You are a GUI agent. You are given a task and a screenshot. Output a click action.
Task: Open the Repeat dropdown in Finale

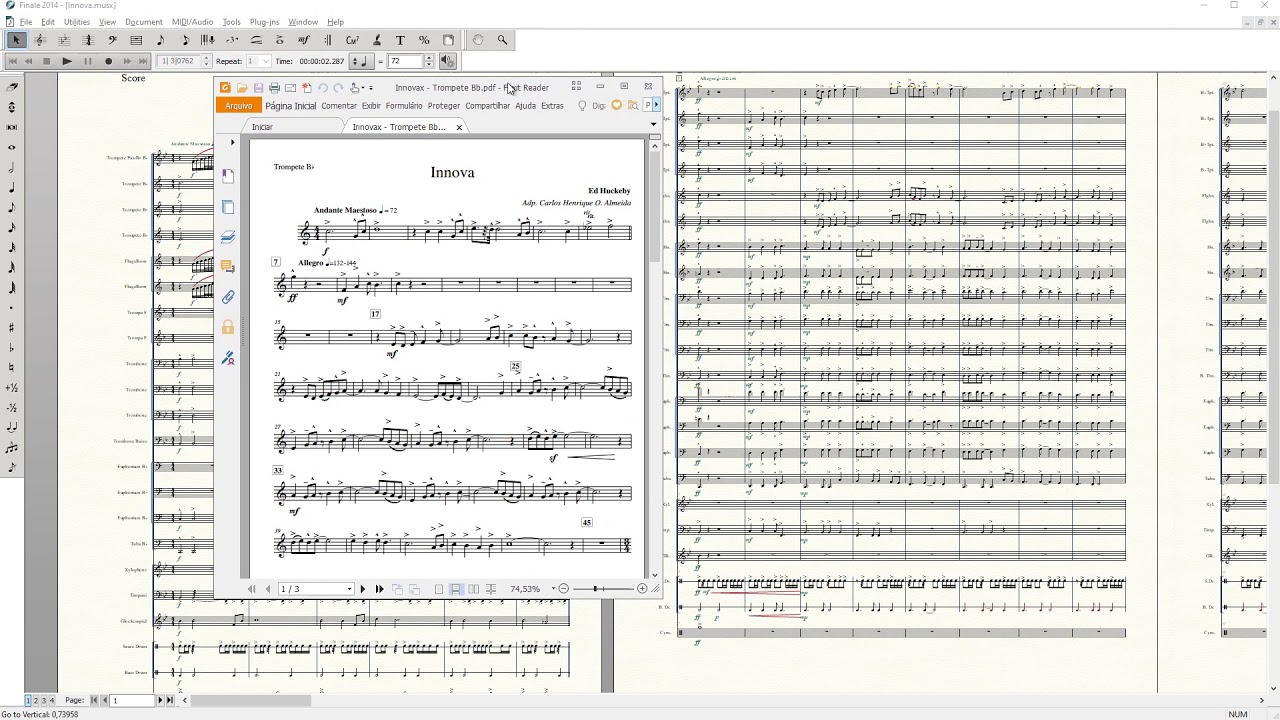(x=265, y=61)
